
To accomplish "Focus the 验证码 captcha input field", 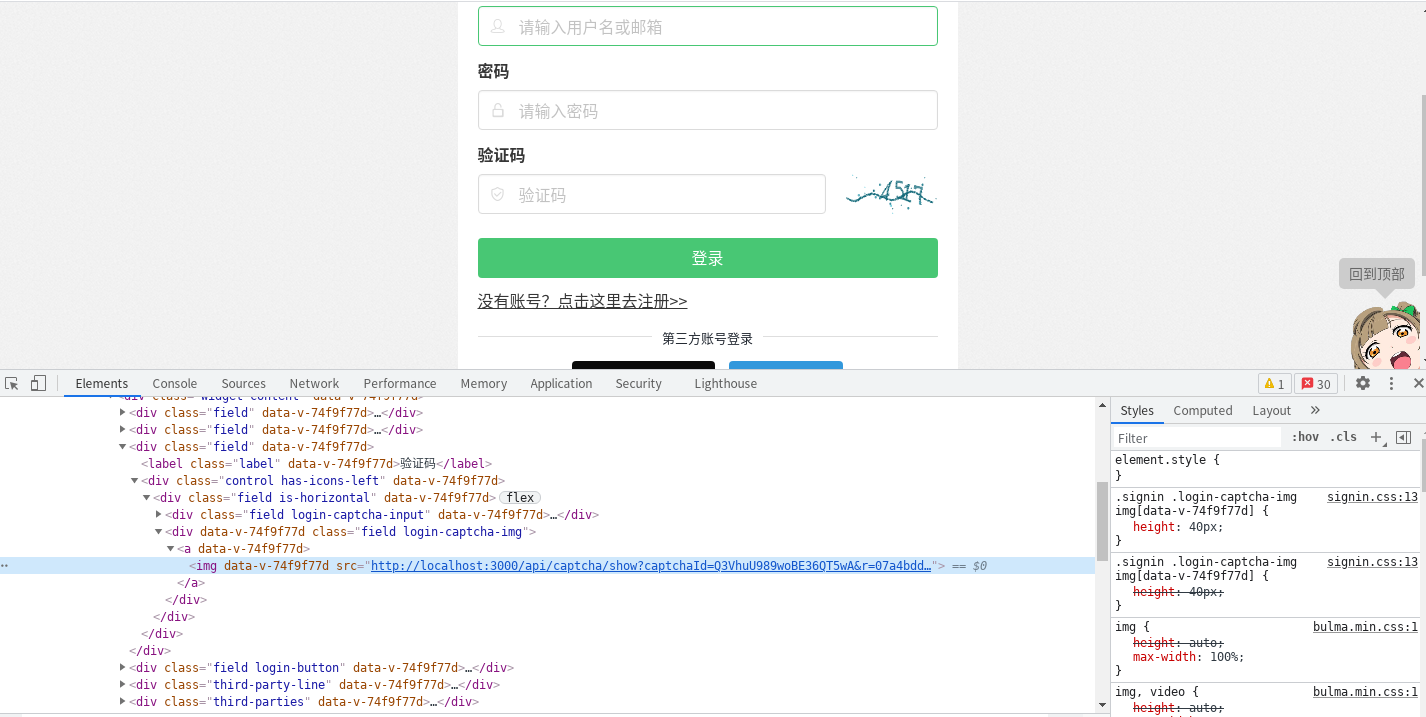I will tap(652, 194).
